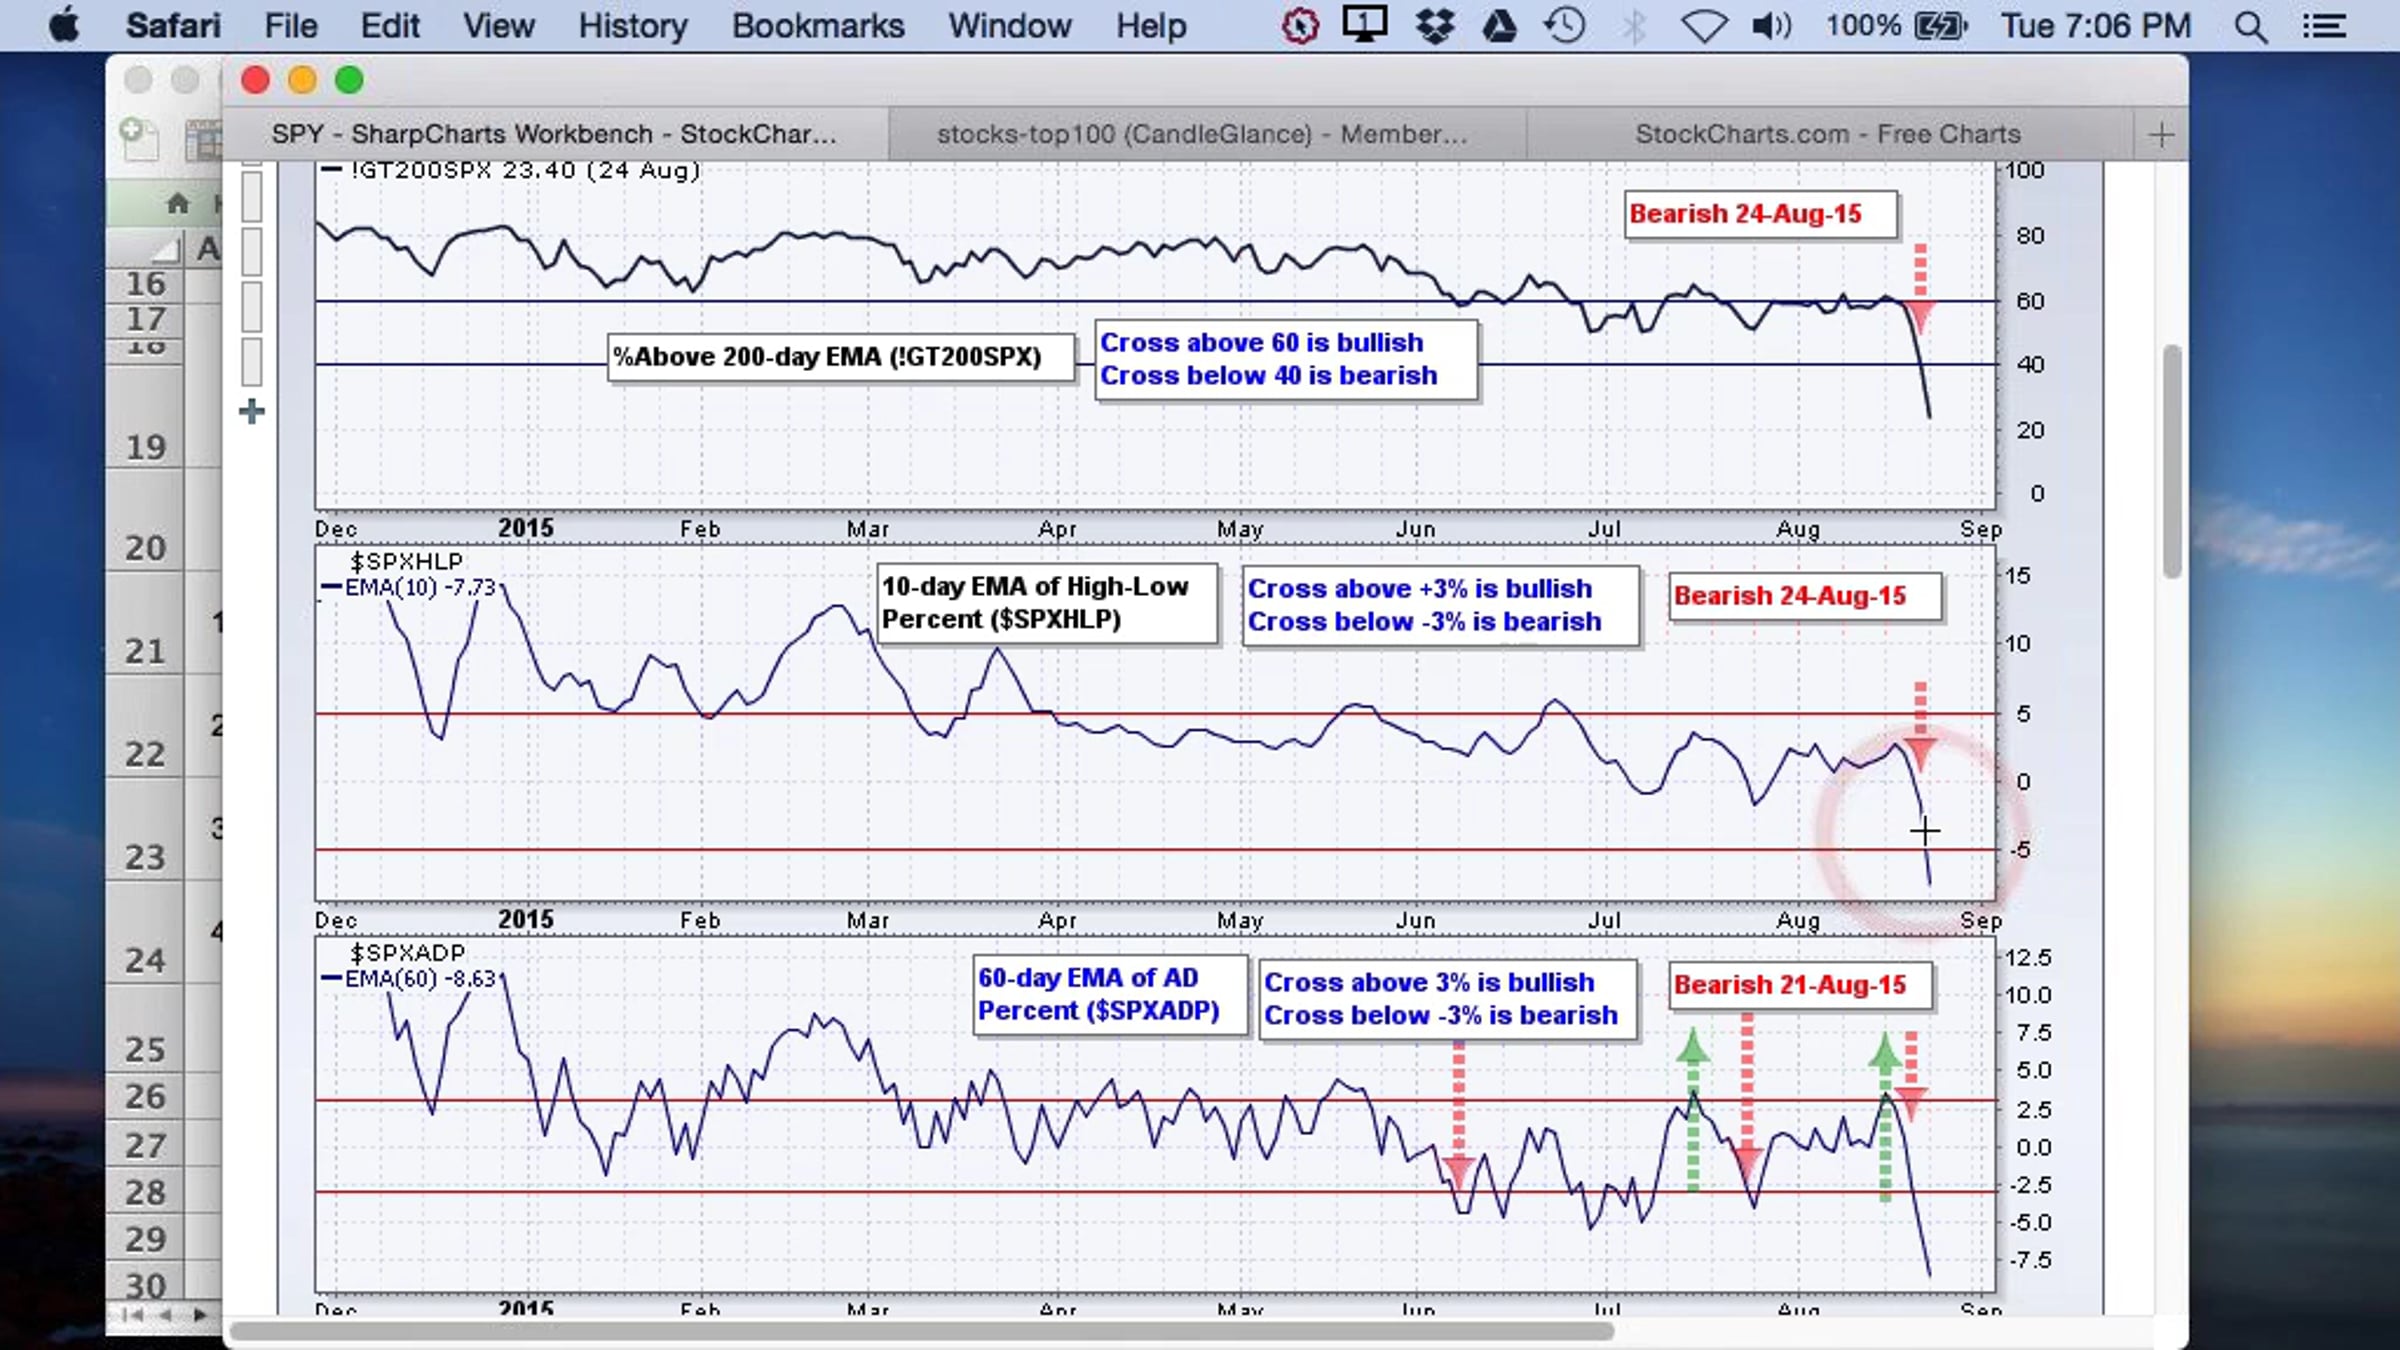Switch to SPY SharpCharts Workbench tab
This screenshot has height=1350, width=2400.
tap(554, 134)
